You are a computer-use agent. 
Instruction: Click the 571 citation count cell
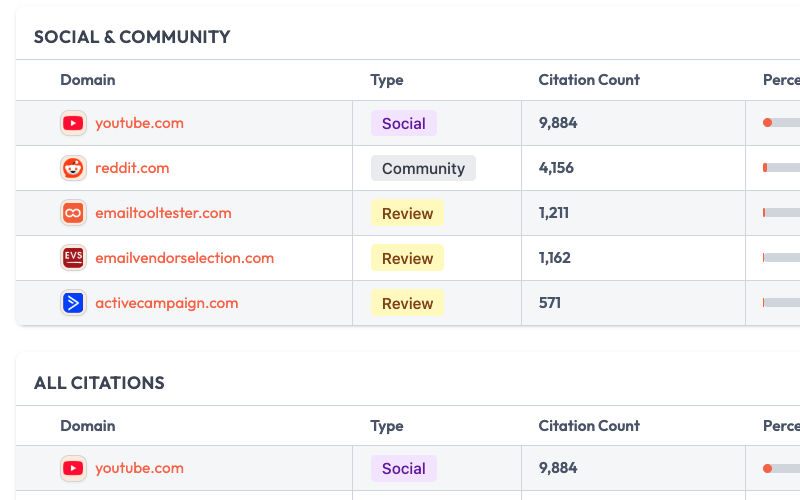pyautogui.click(x=549, y=303)
